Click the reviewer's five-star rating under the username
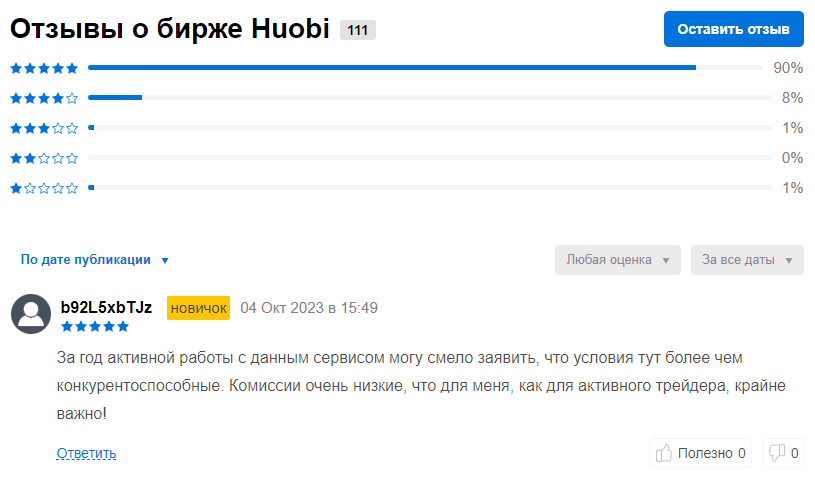Screen dimensions: 815x485 point(95,326)
